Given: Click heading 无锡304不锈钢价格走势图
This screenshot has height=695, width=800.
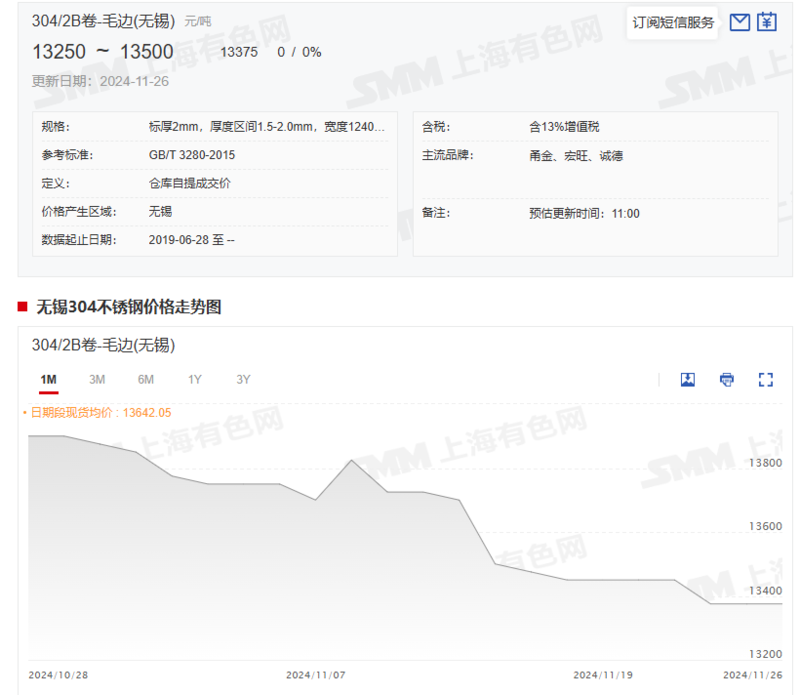Looking at the screenshot, I should click(129, 307).
